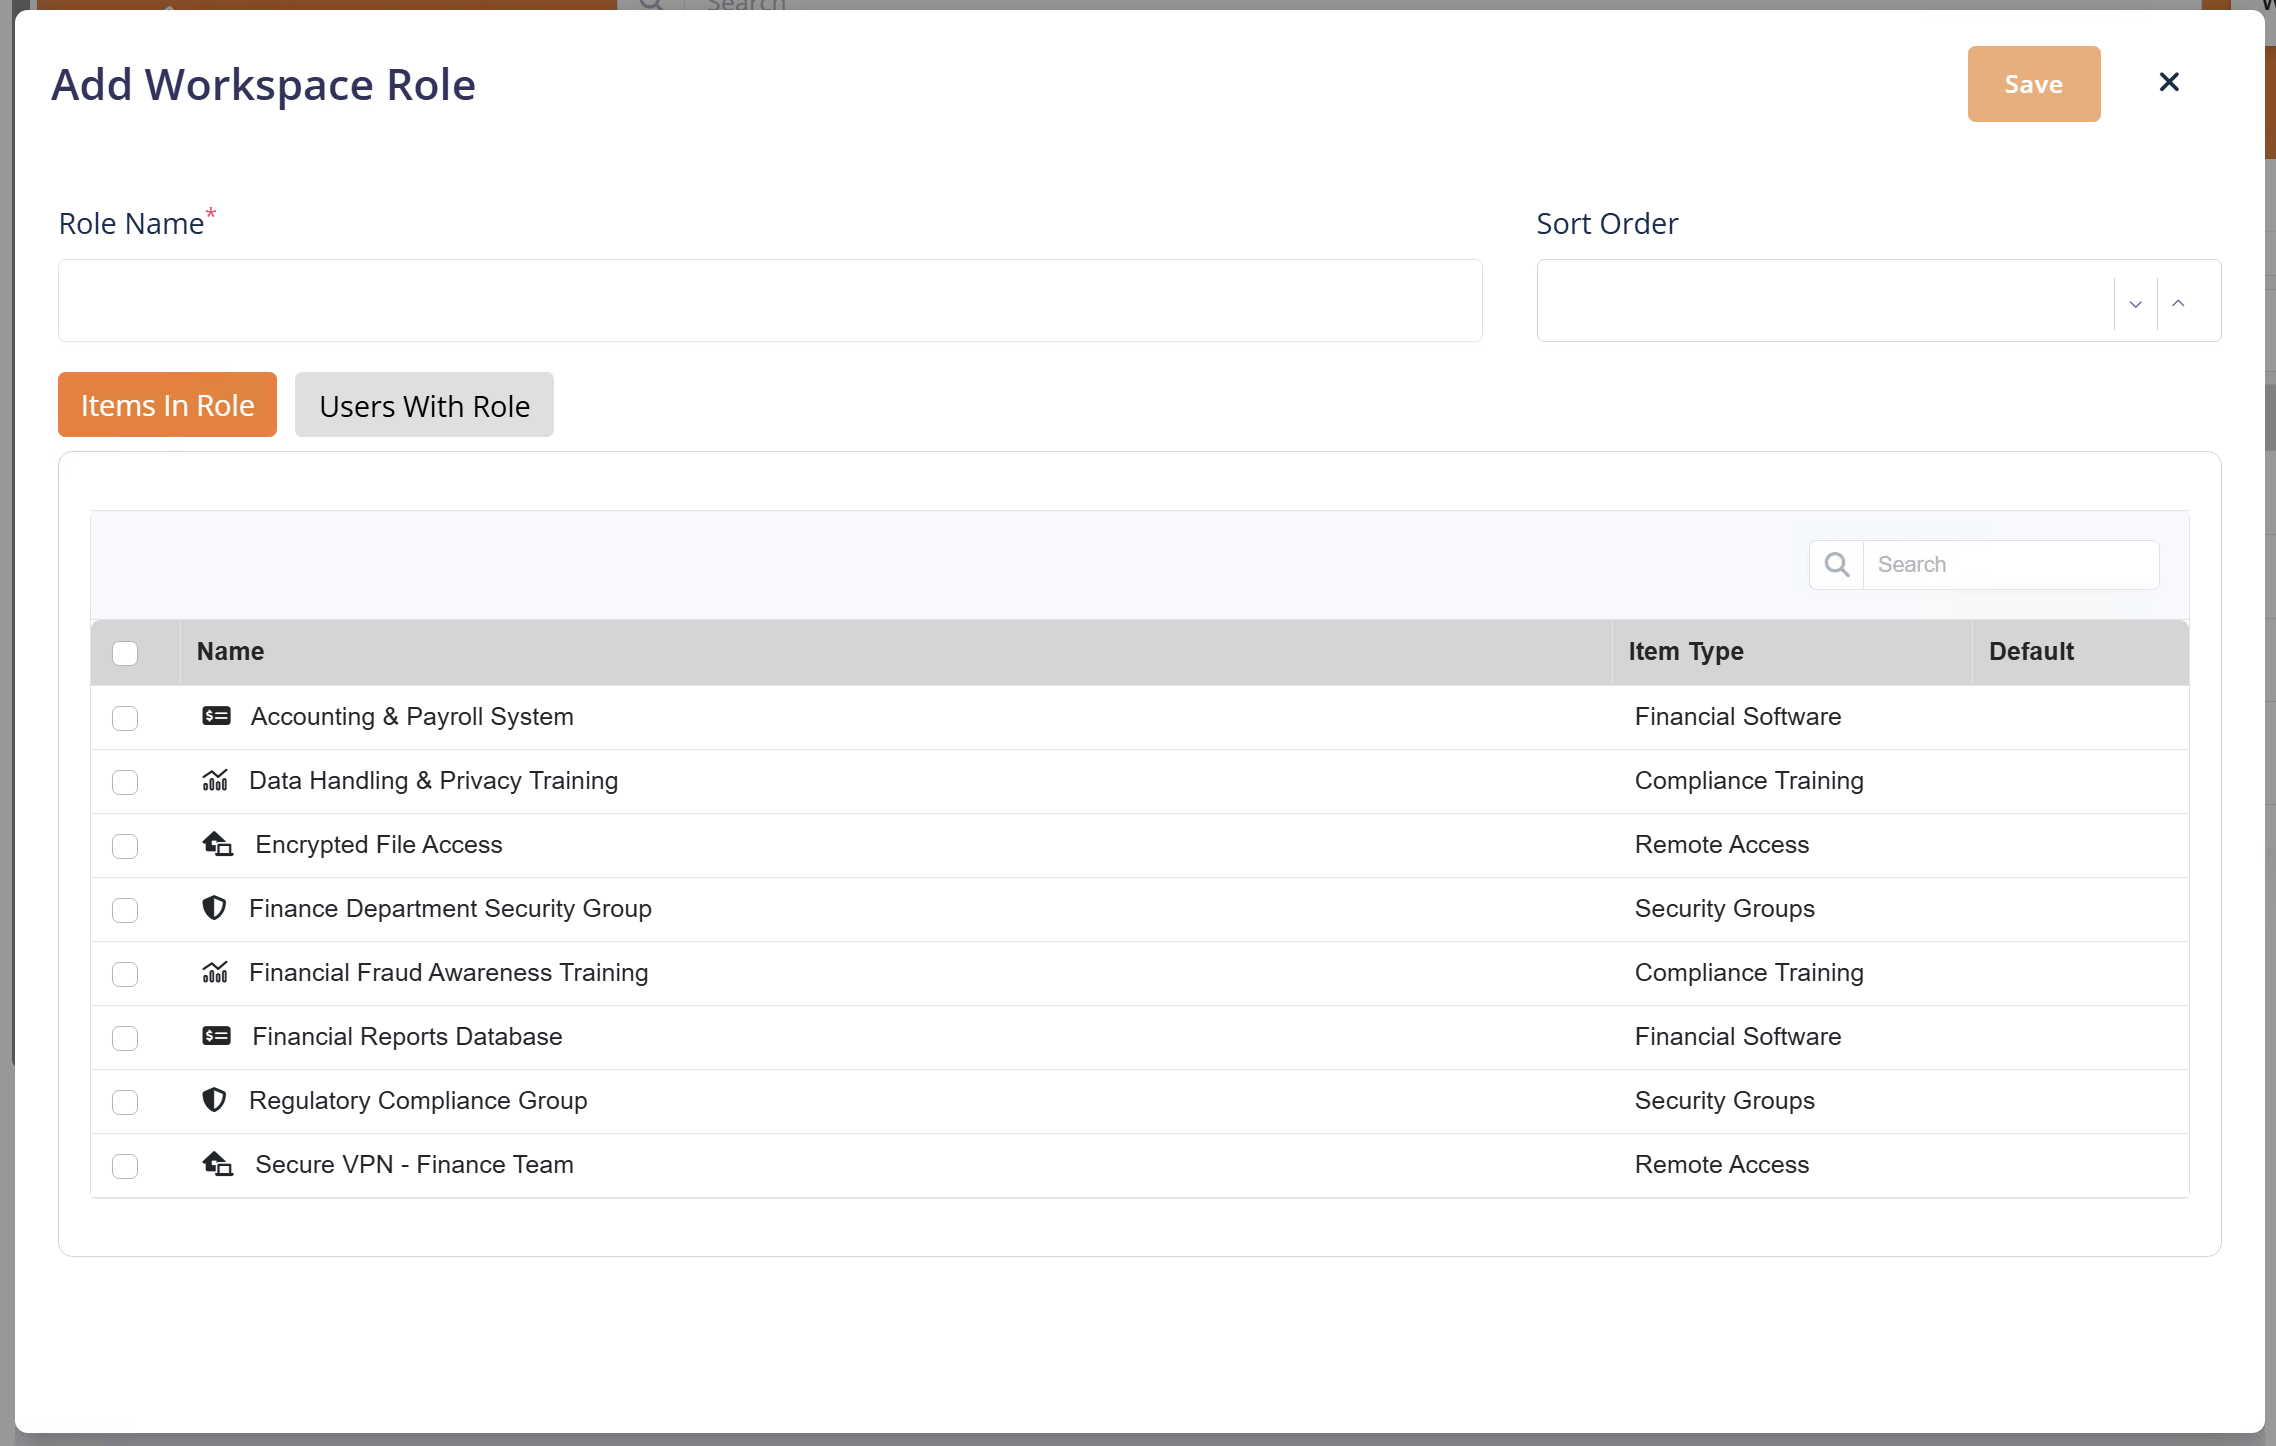
Task: Check the Encrypted File Access row checkbox
Action: [x=125, y=846]
